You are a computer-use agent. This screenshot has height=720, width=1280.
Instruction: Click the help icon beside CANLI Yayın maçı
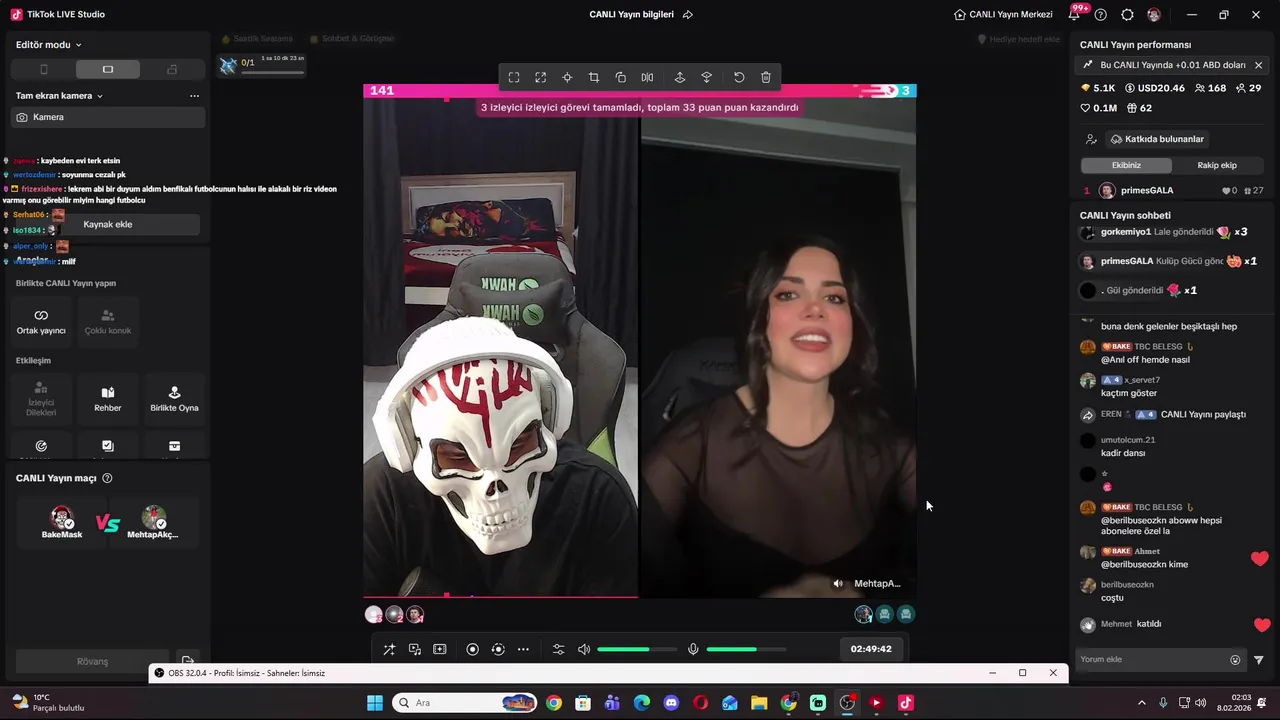point(107,478)
